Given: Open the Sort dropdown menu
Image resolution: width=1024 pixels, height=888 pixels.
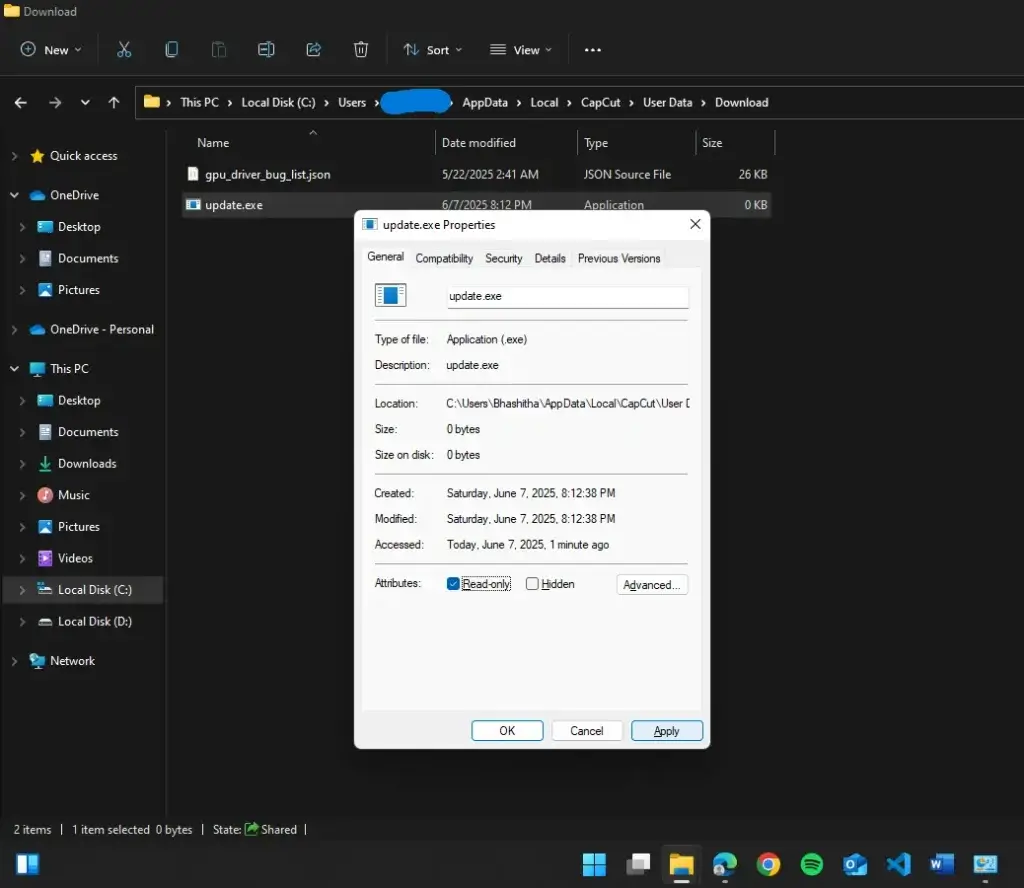Looking at the screenshot, I should [432, 50].
